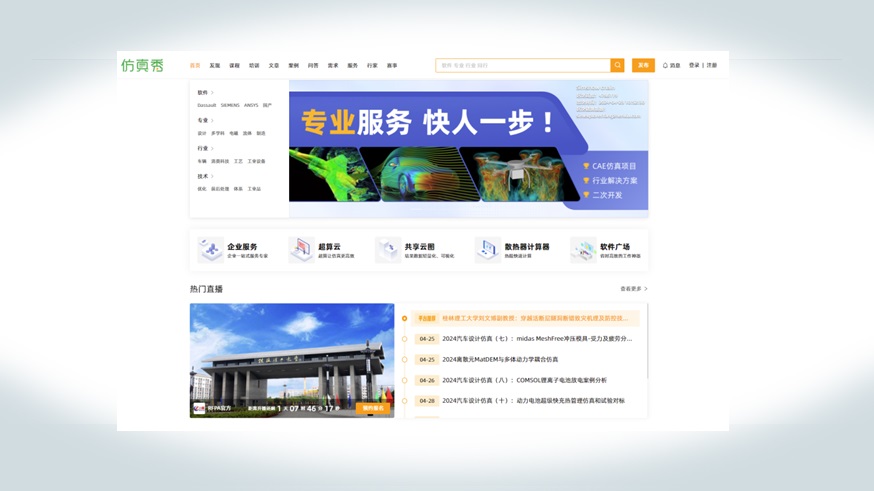Select the 04-26 COMSOL livestream timeline dot

click(x=405, y=380)
